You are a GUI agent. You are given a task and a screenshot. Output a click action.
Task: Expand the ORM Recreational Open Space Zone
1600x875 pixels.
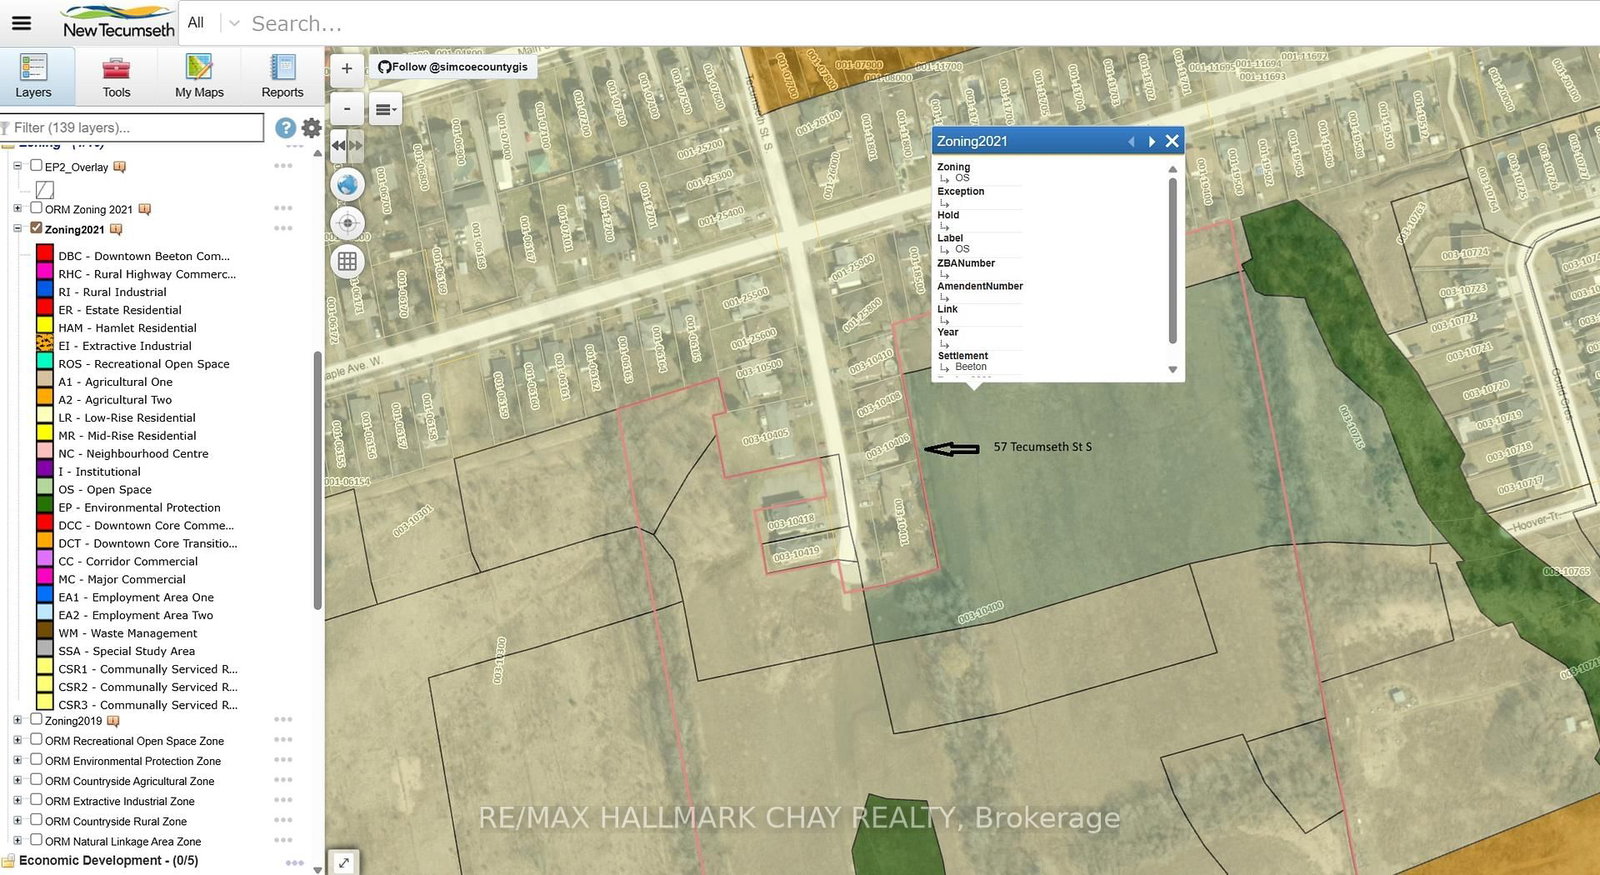click(x=17, y=740)
